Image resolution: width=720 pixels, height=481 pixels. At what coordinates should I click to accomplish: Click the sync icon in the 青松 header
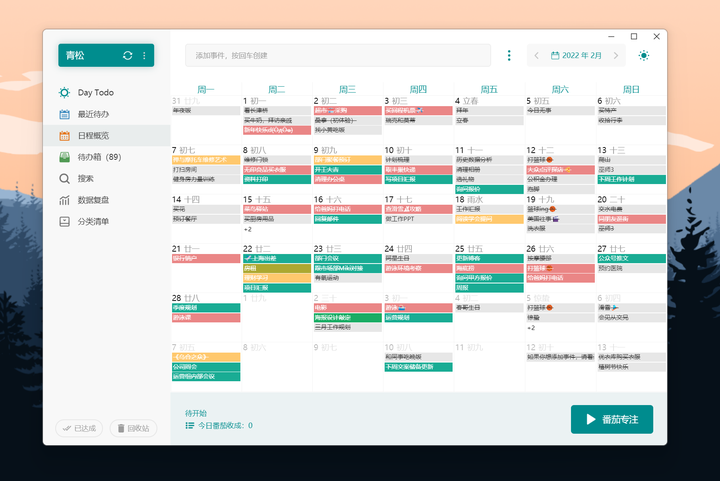pos(128,56)
